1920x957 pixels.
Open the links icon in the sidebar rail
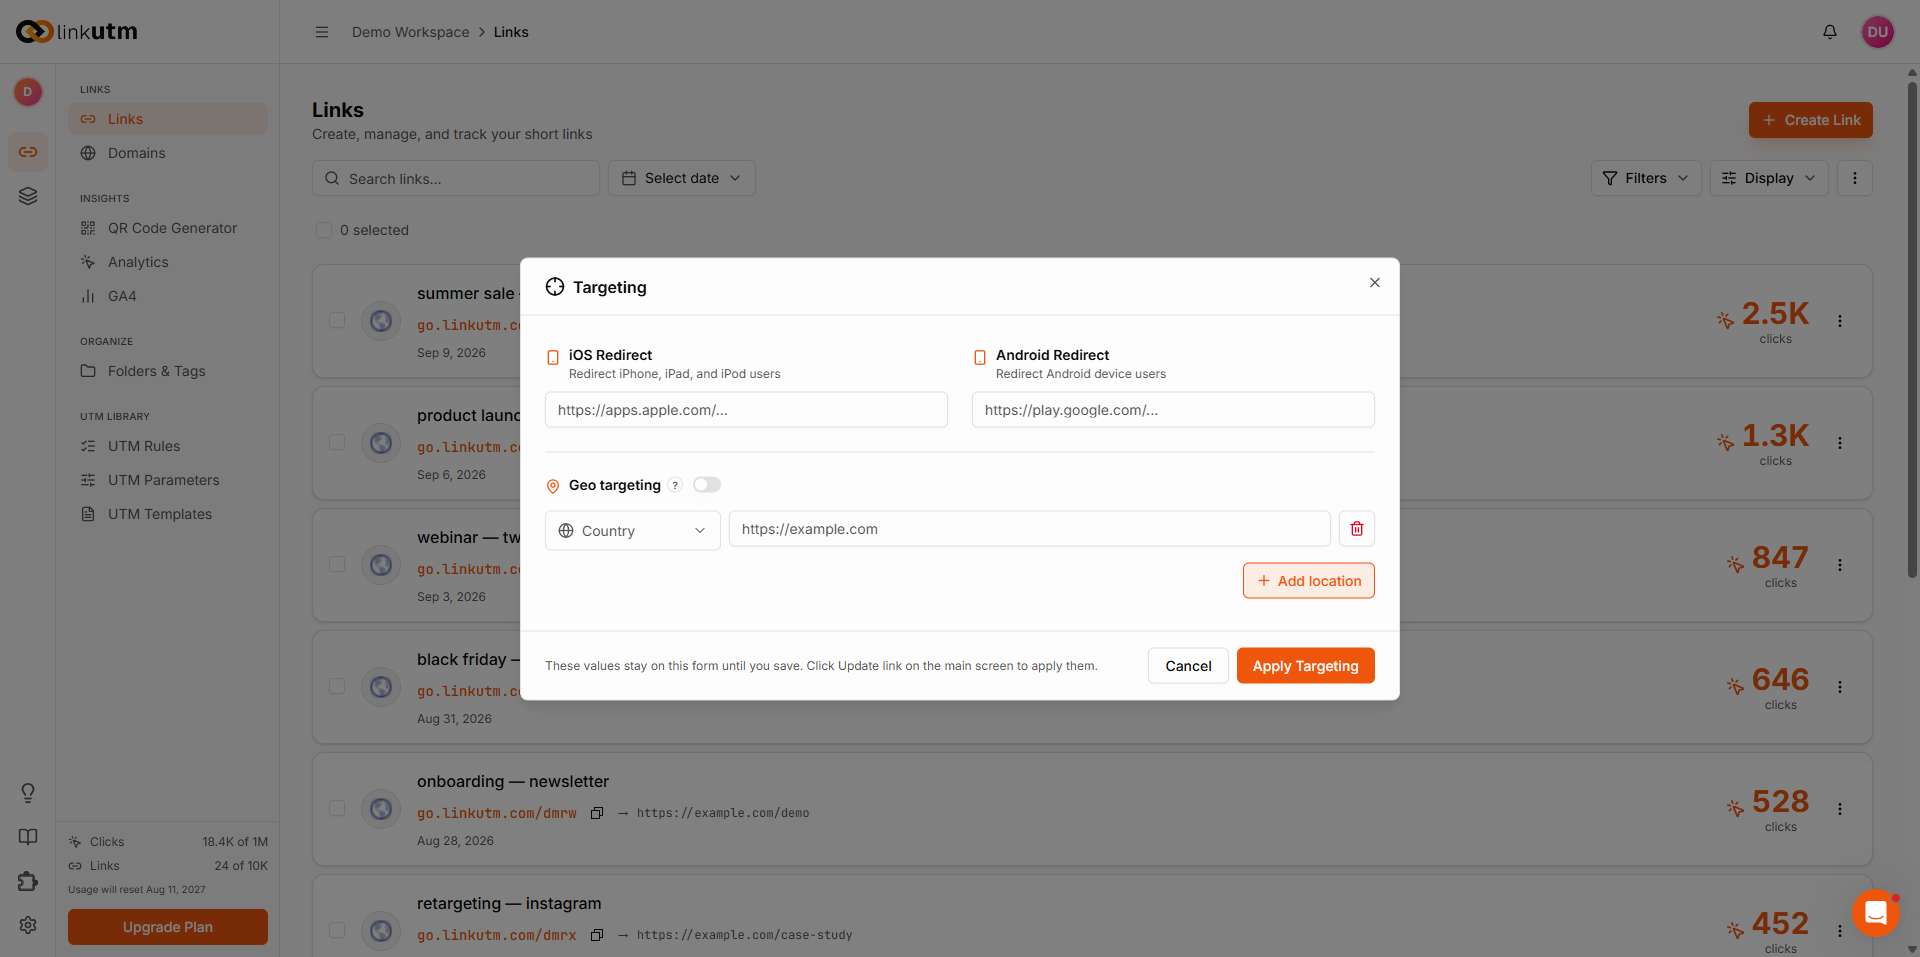(x=28, y=152)
